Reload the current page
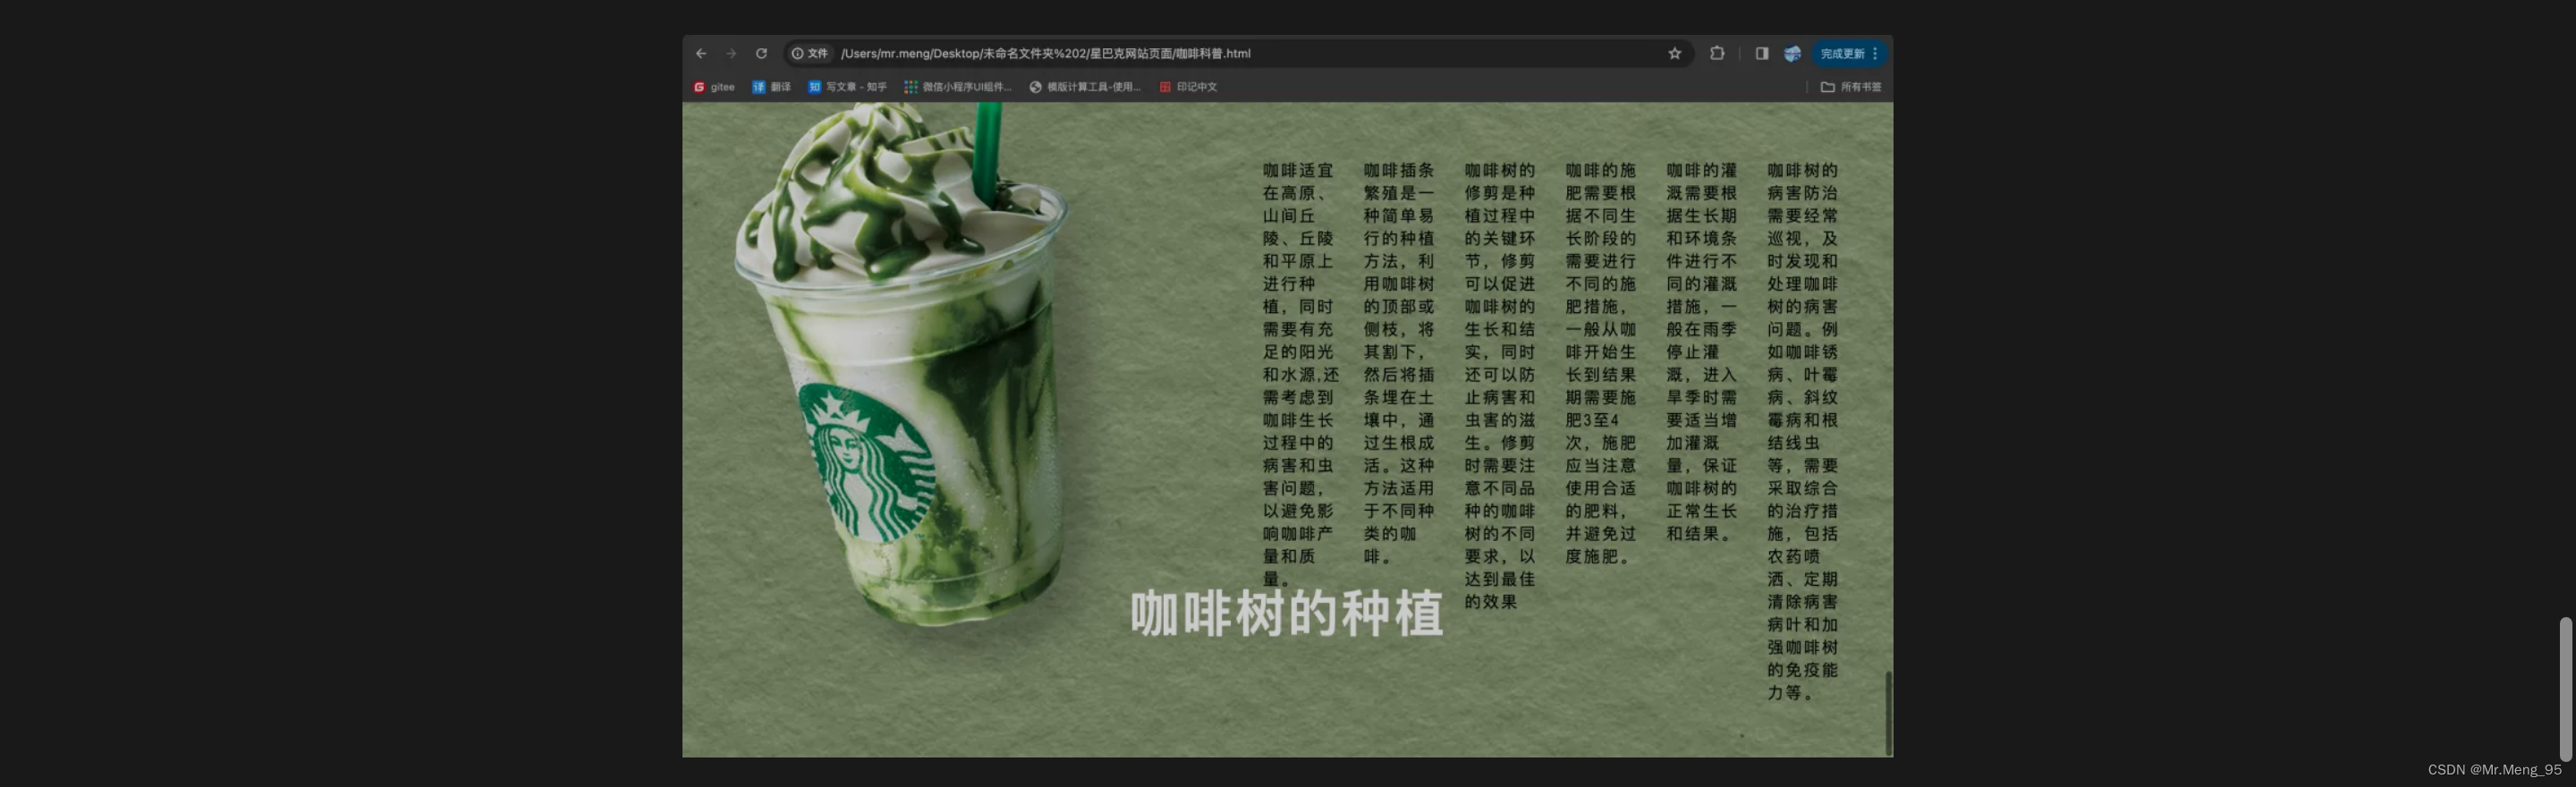2576x787 pixels. (761, 54)
